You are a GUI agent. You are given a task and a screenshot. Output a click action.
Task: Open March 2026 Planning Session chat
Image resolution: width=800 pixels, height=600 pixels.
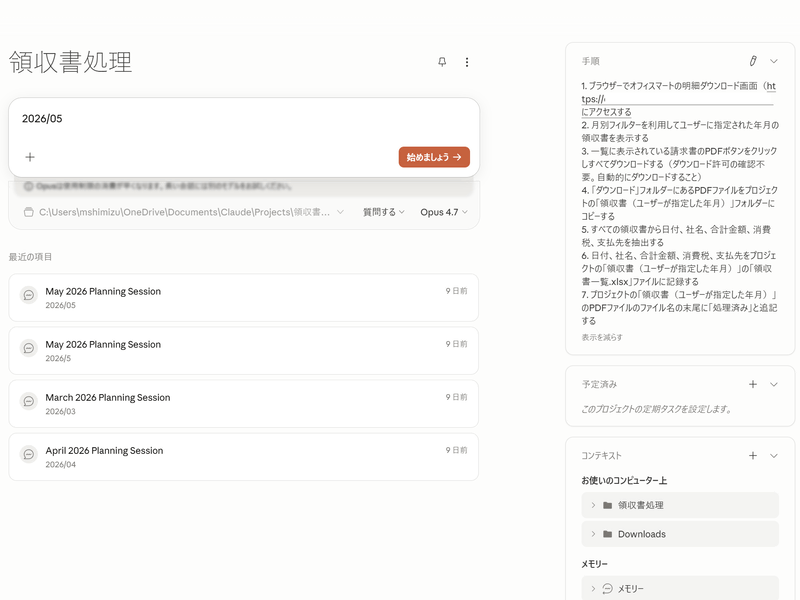click(244, 404)
